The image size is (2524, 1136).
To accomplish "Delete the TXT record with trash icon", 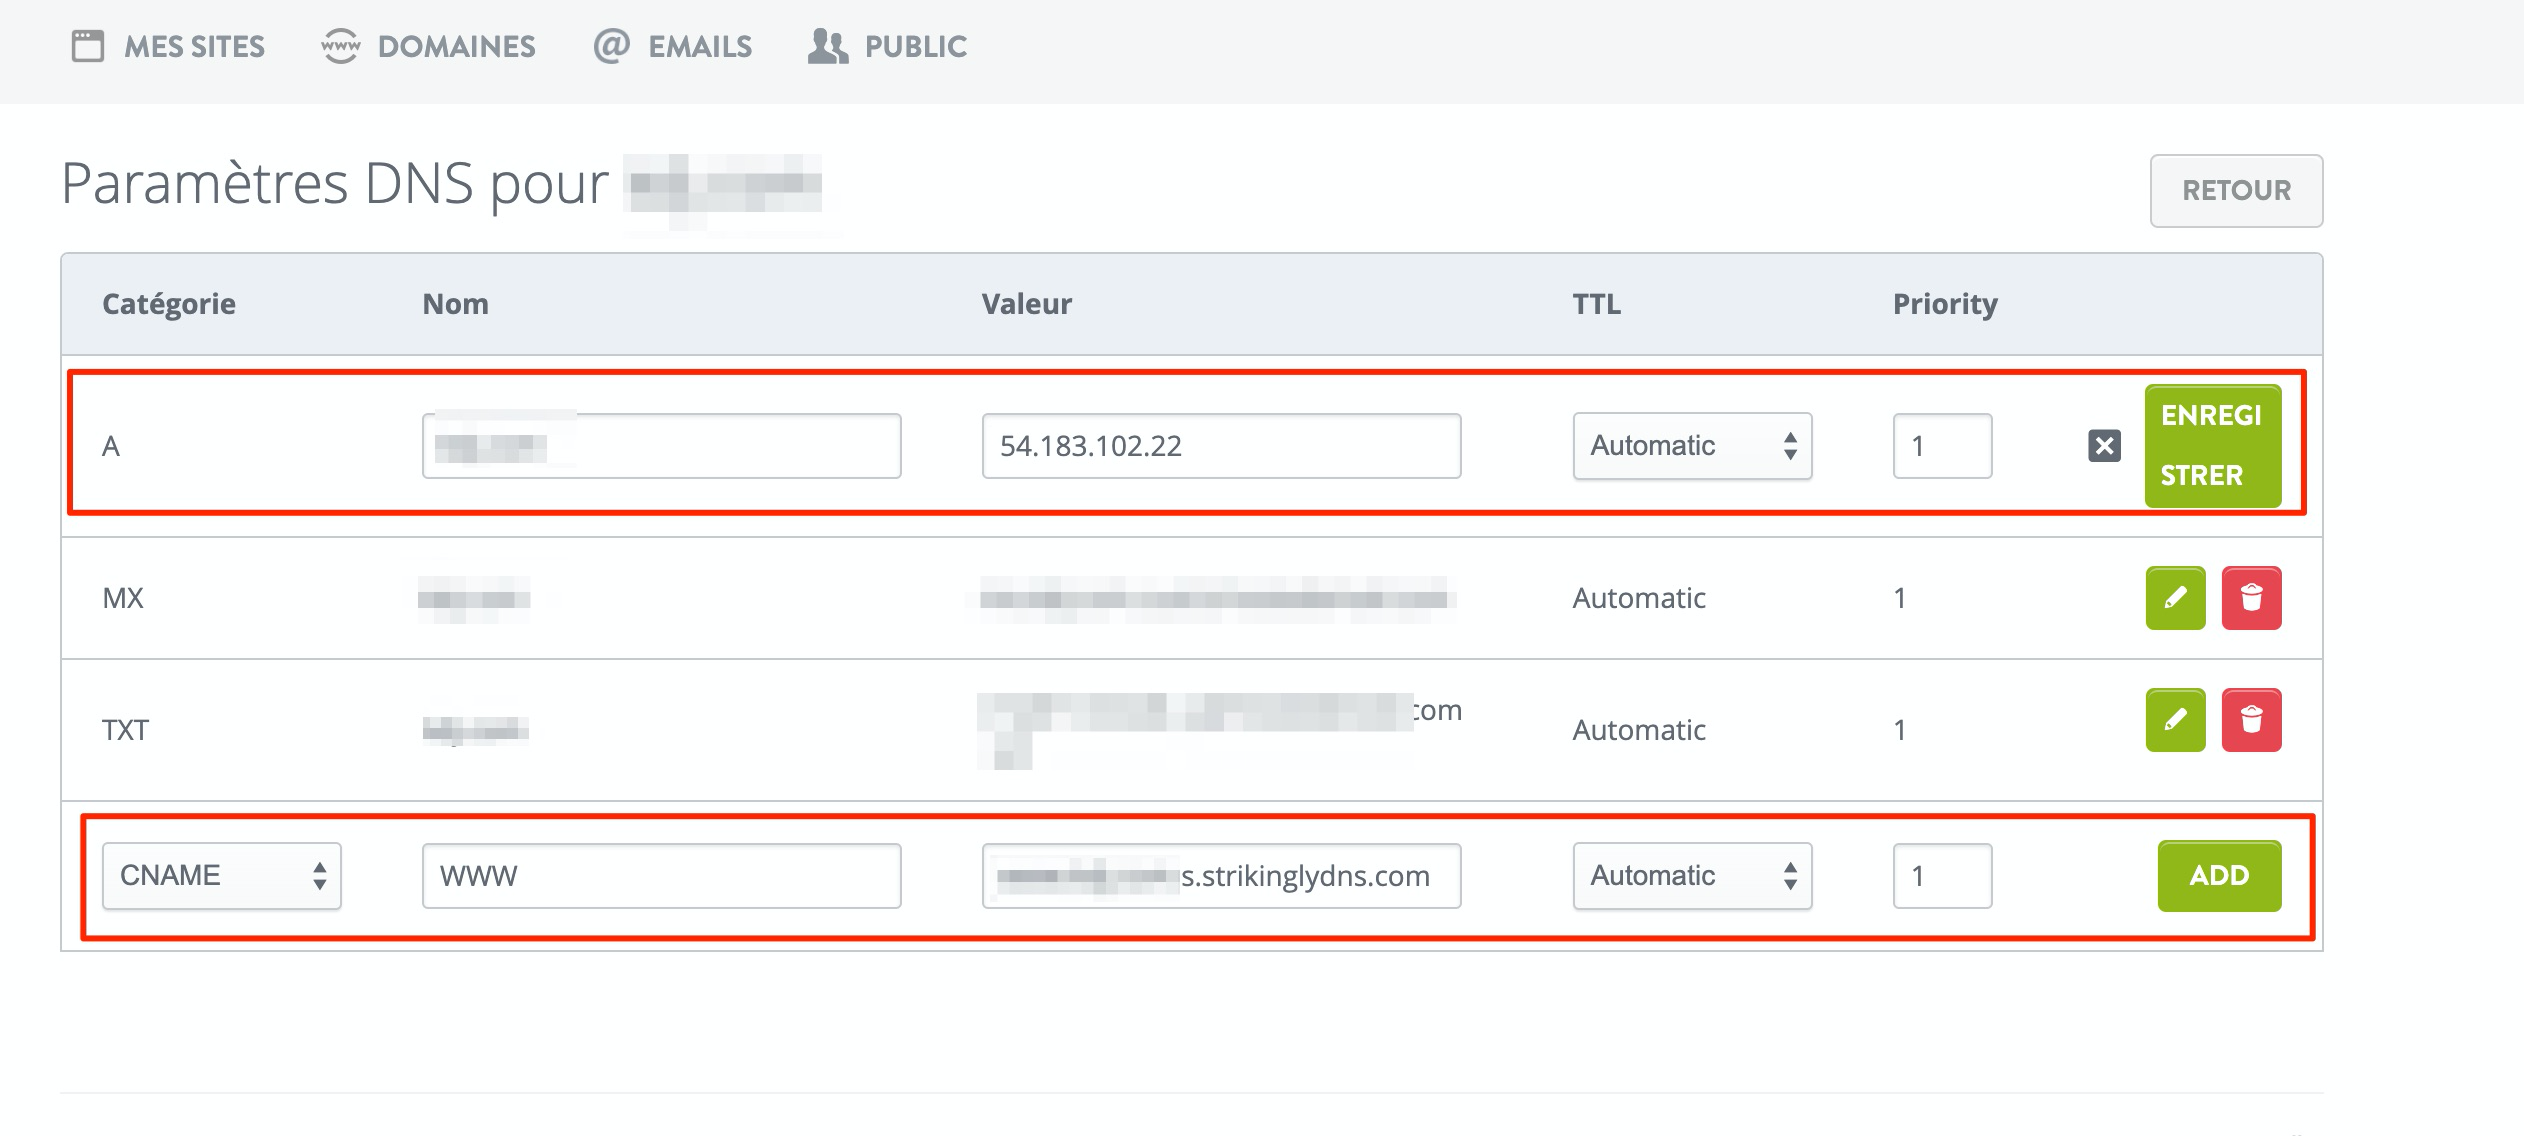I will (2251, 720).
